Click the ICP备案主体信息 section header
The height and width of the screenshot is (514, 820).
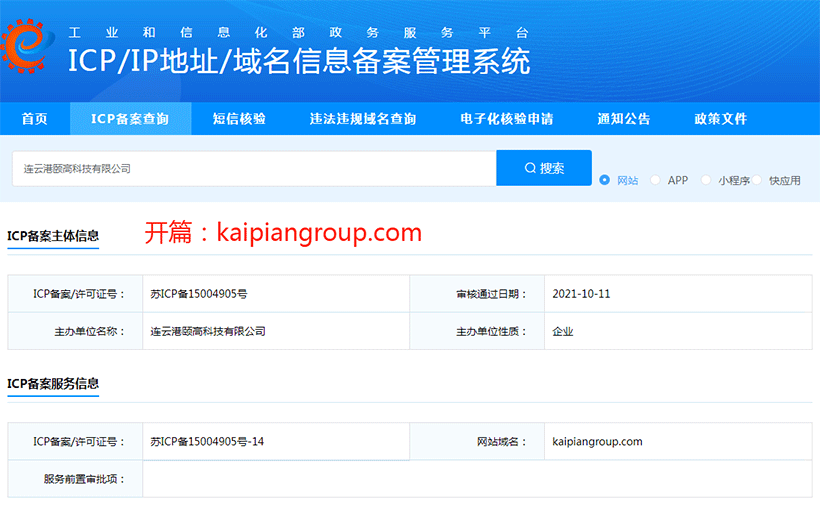(53, 236)
